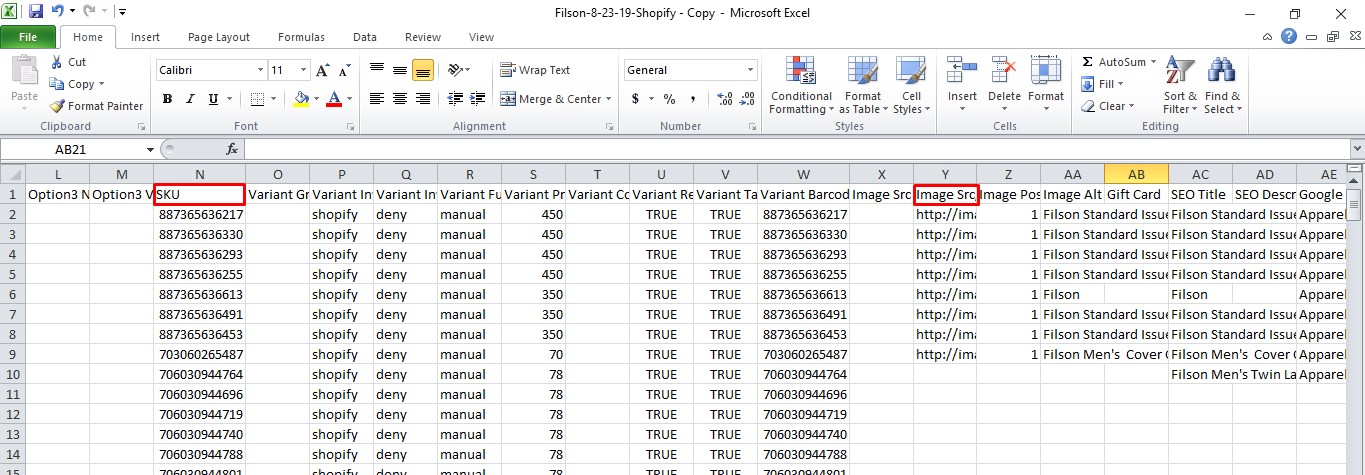Image resolution: width=1365 pixels, height=475 pixels.
Task: Toggle Align Text Left
Action: 377,99
